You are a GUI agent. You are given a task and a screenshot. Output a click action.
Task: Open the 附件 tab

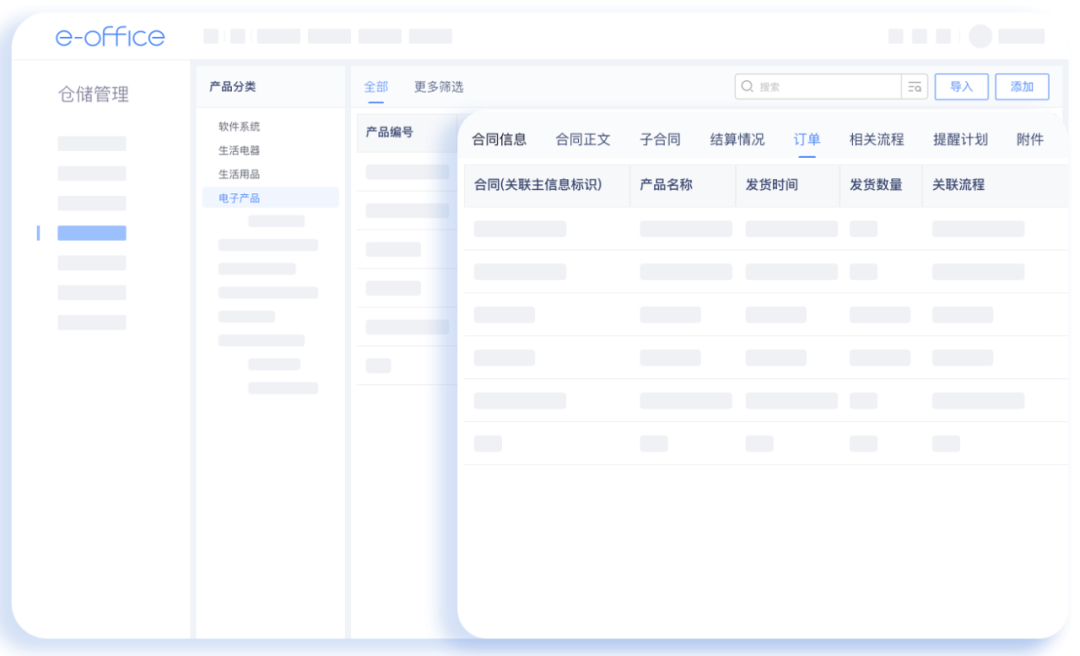[x=1030, y=139]
